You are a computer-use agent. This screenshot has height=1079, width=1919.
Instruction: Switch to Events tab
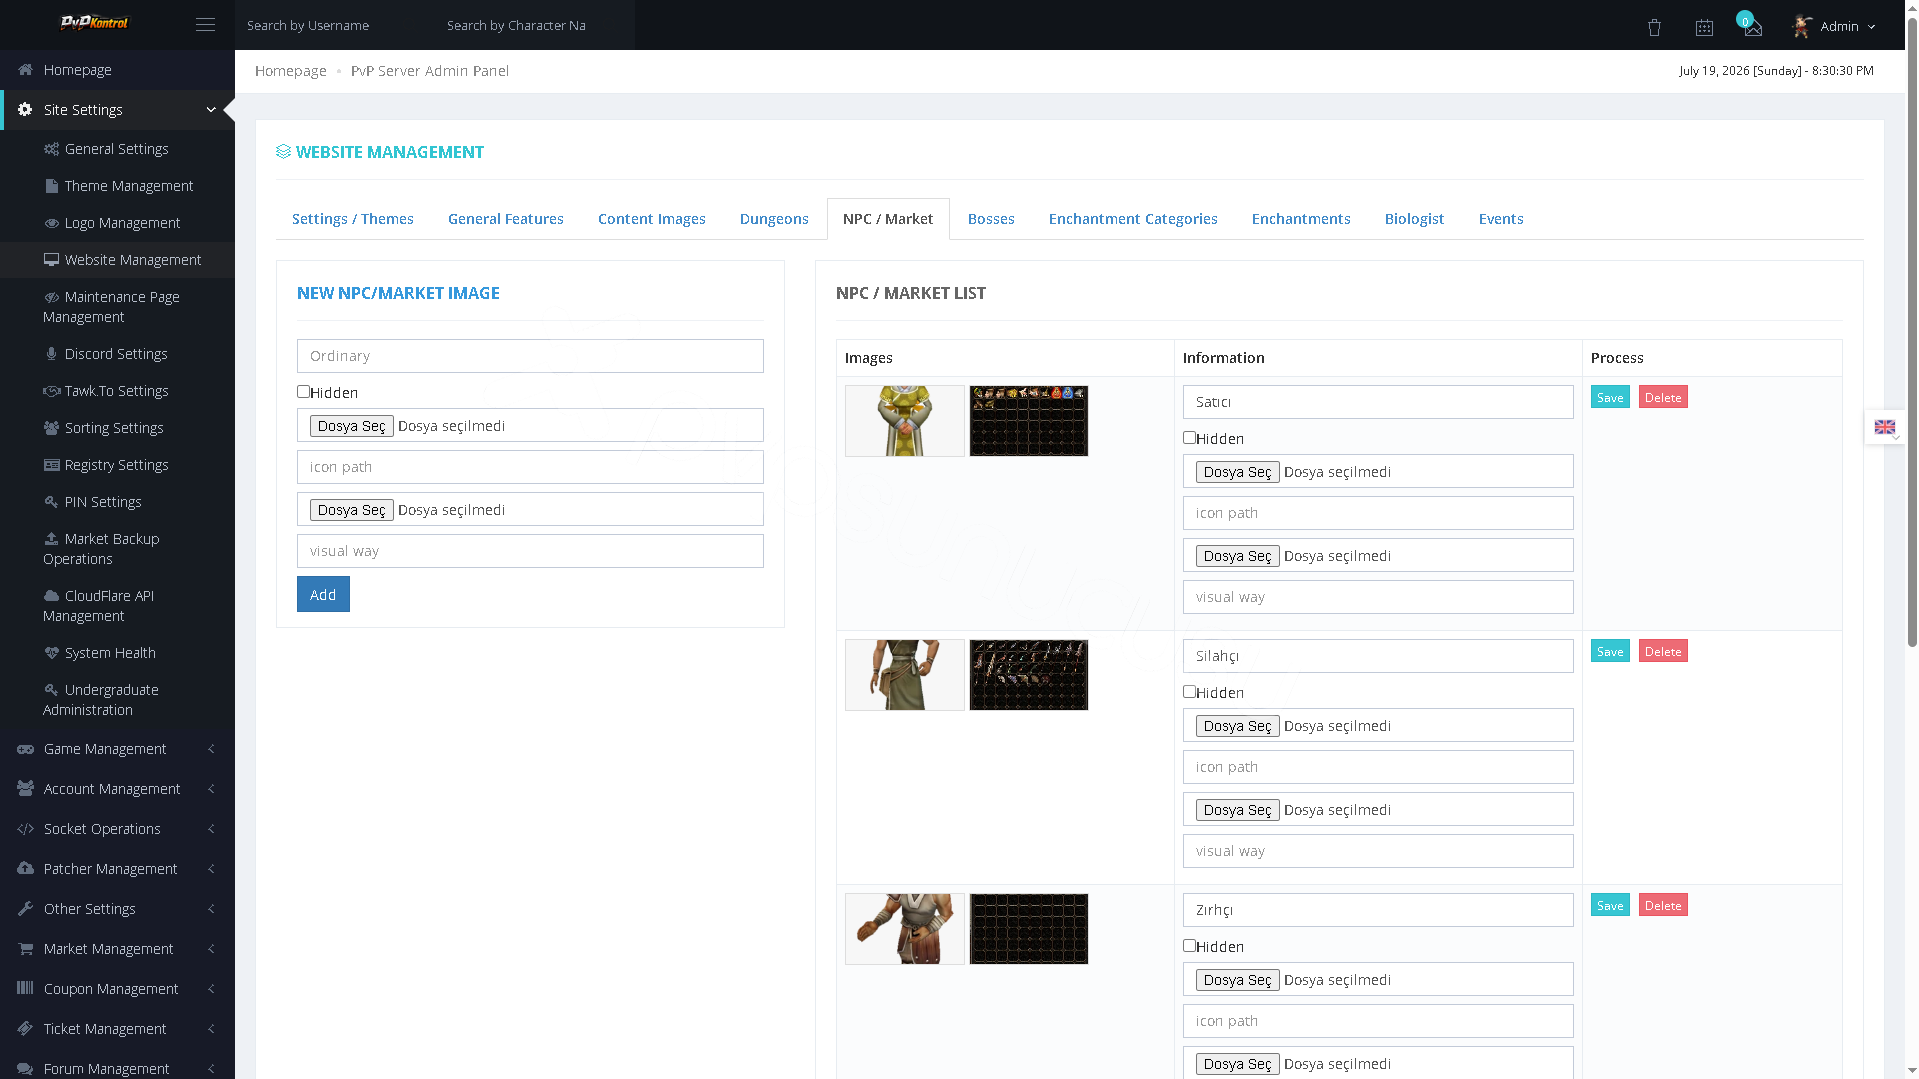(x=1501, y=219)
